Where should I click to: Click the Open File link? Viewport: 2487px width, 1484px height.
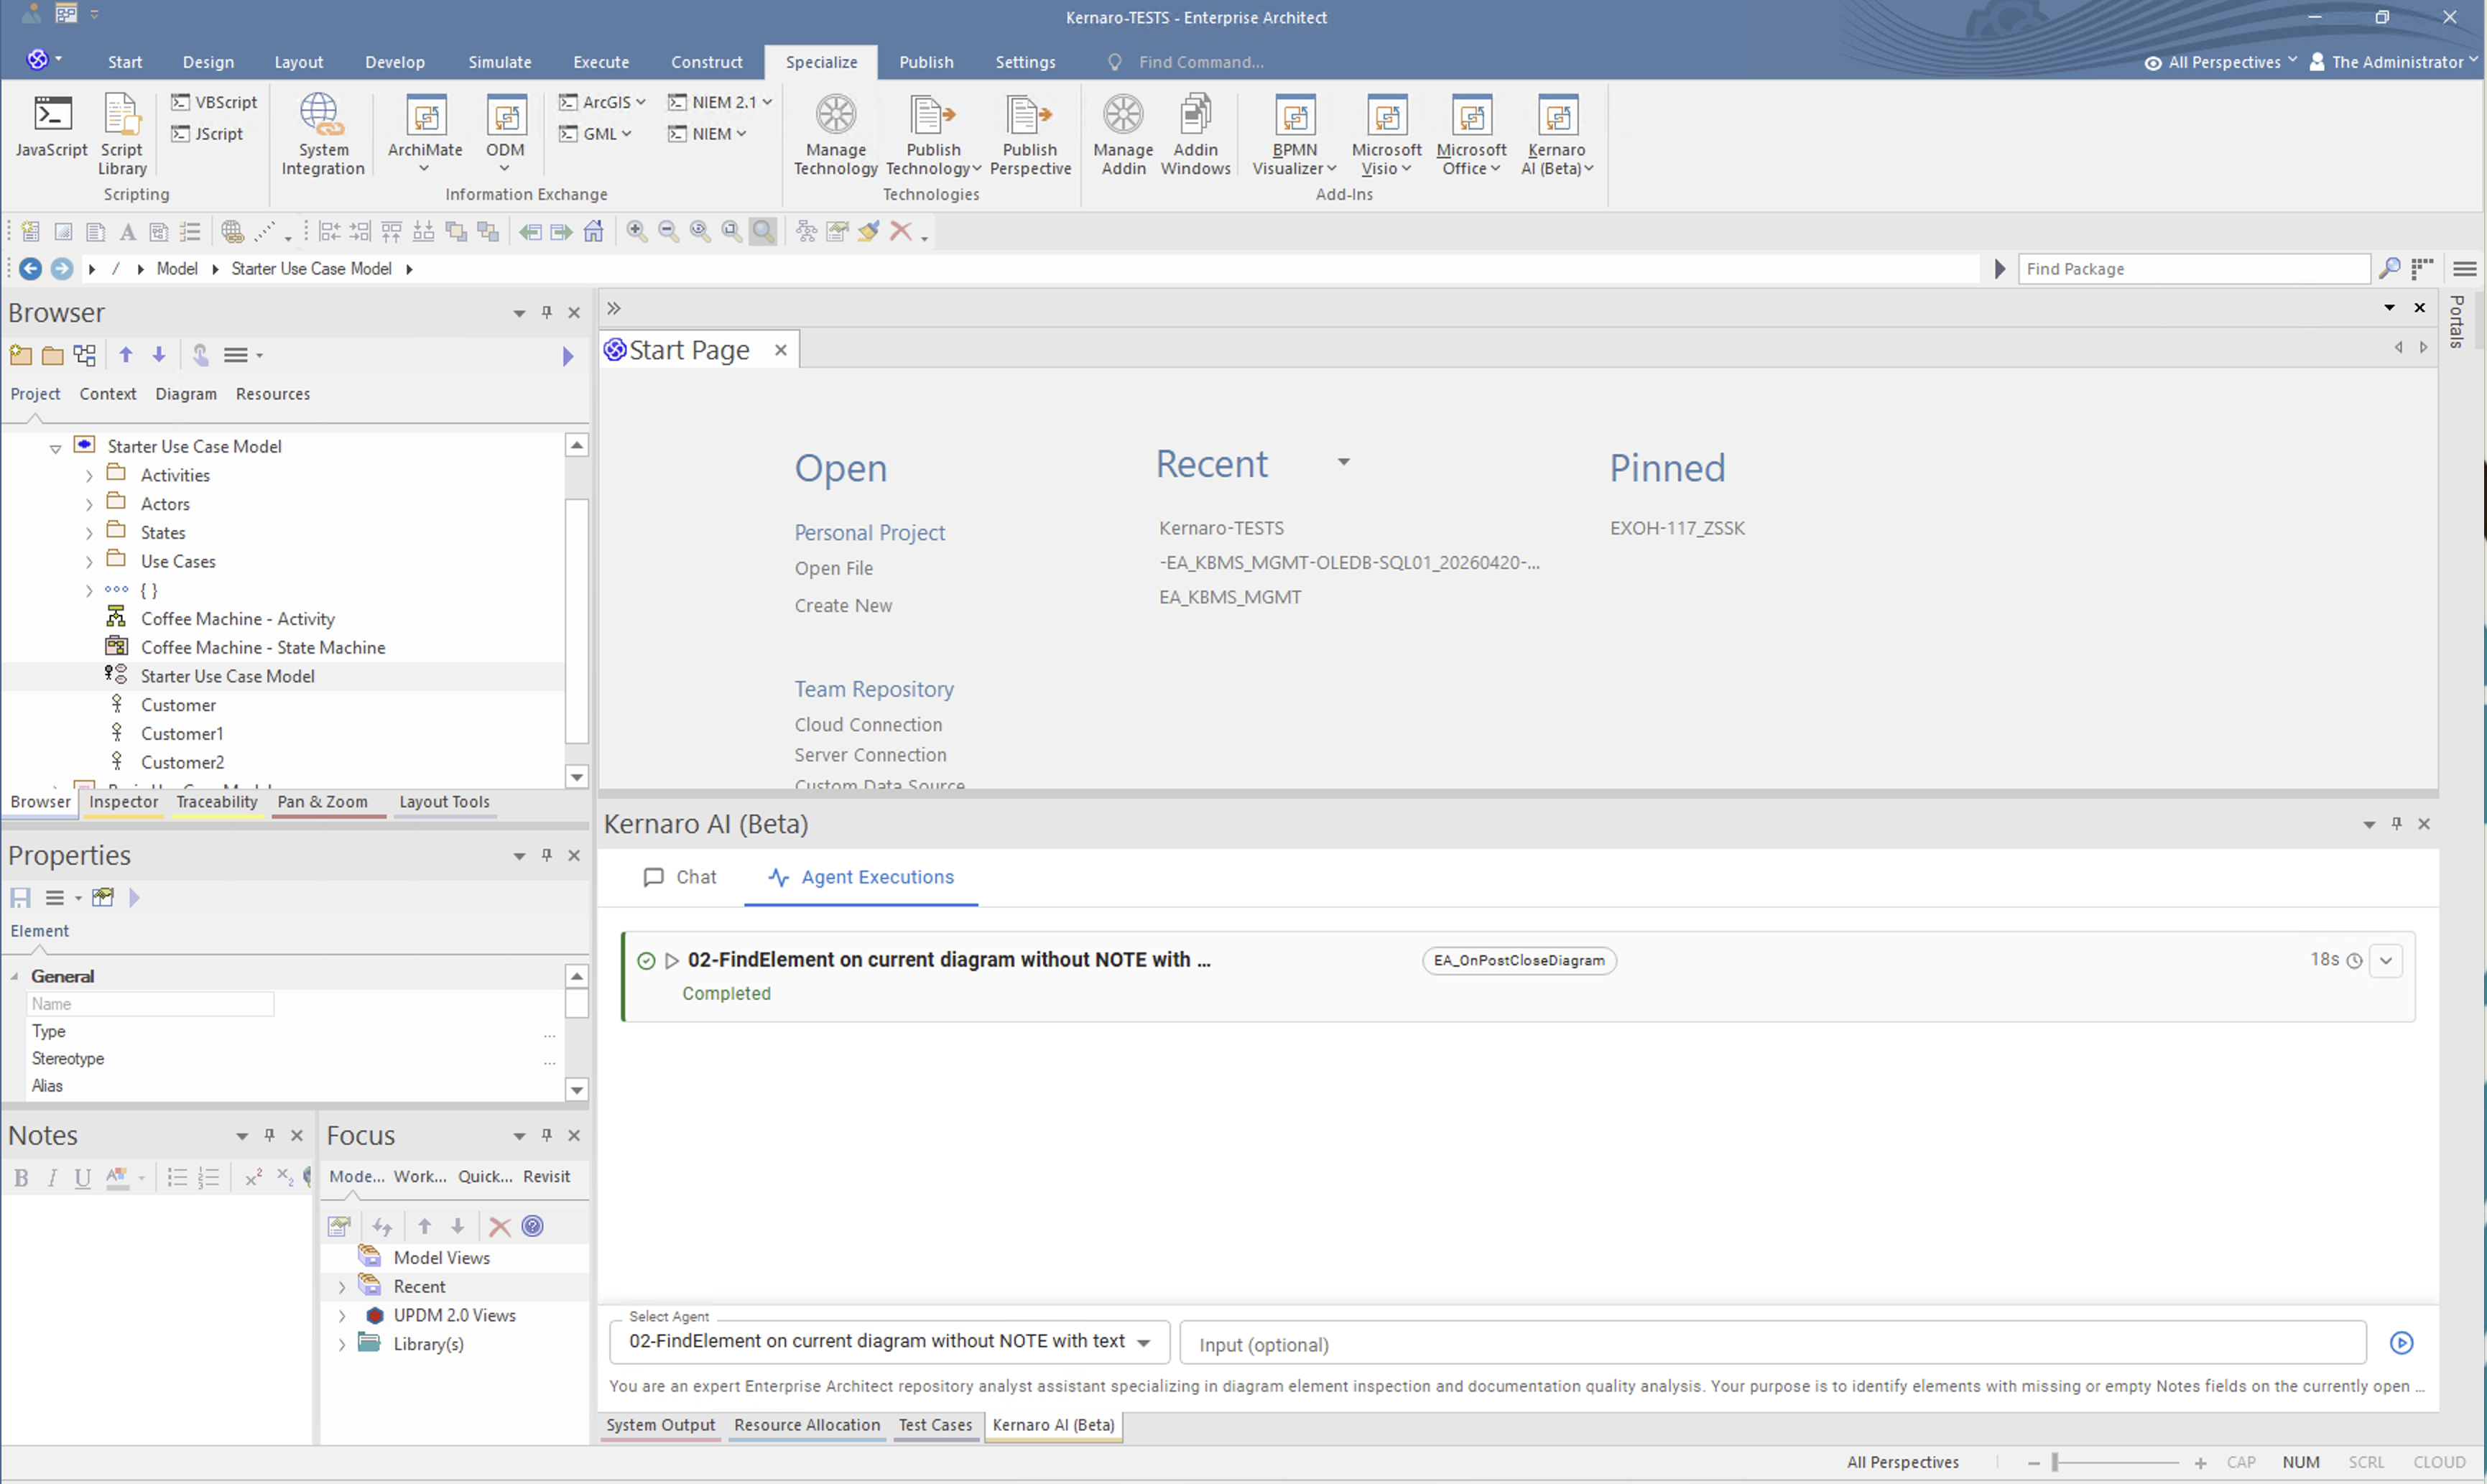834,569
